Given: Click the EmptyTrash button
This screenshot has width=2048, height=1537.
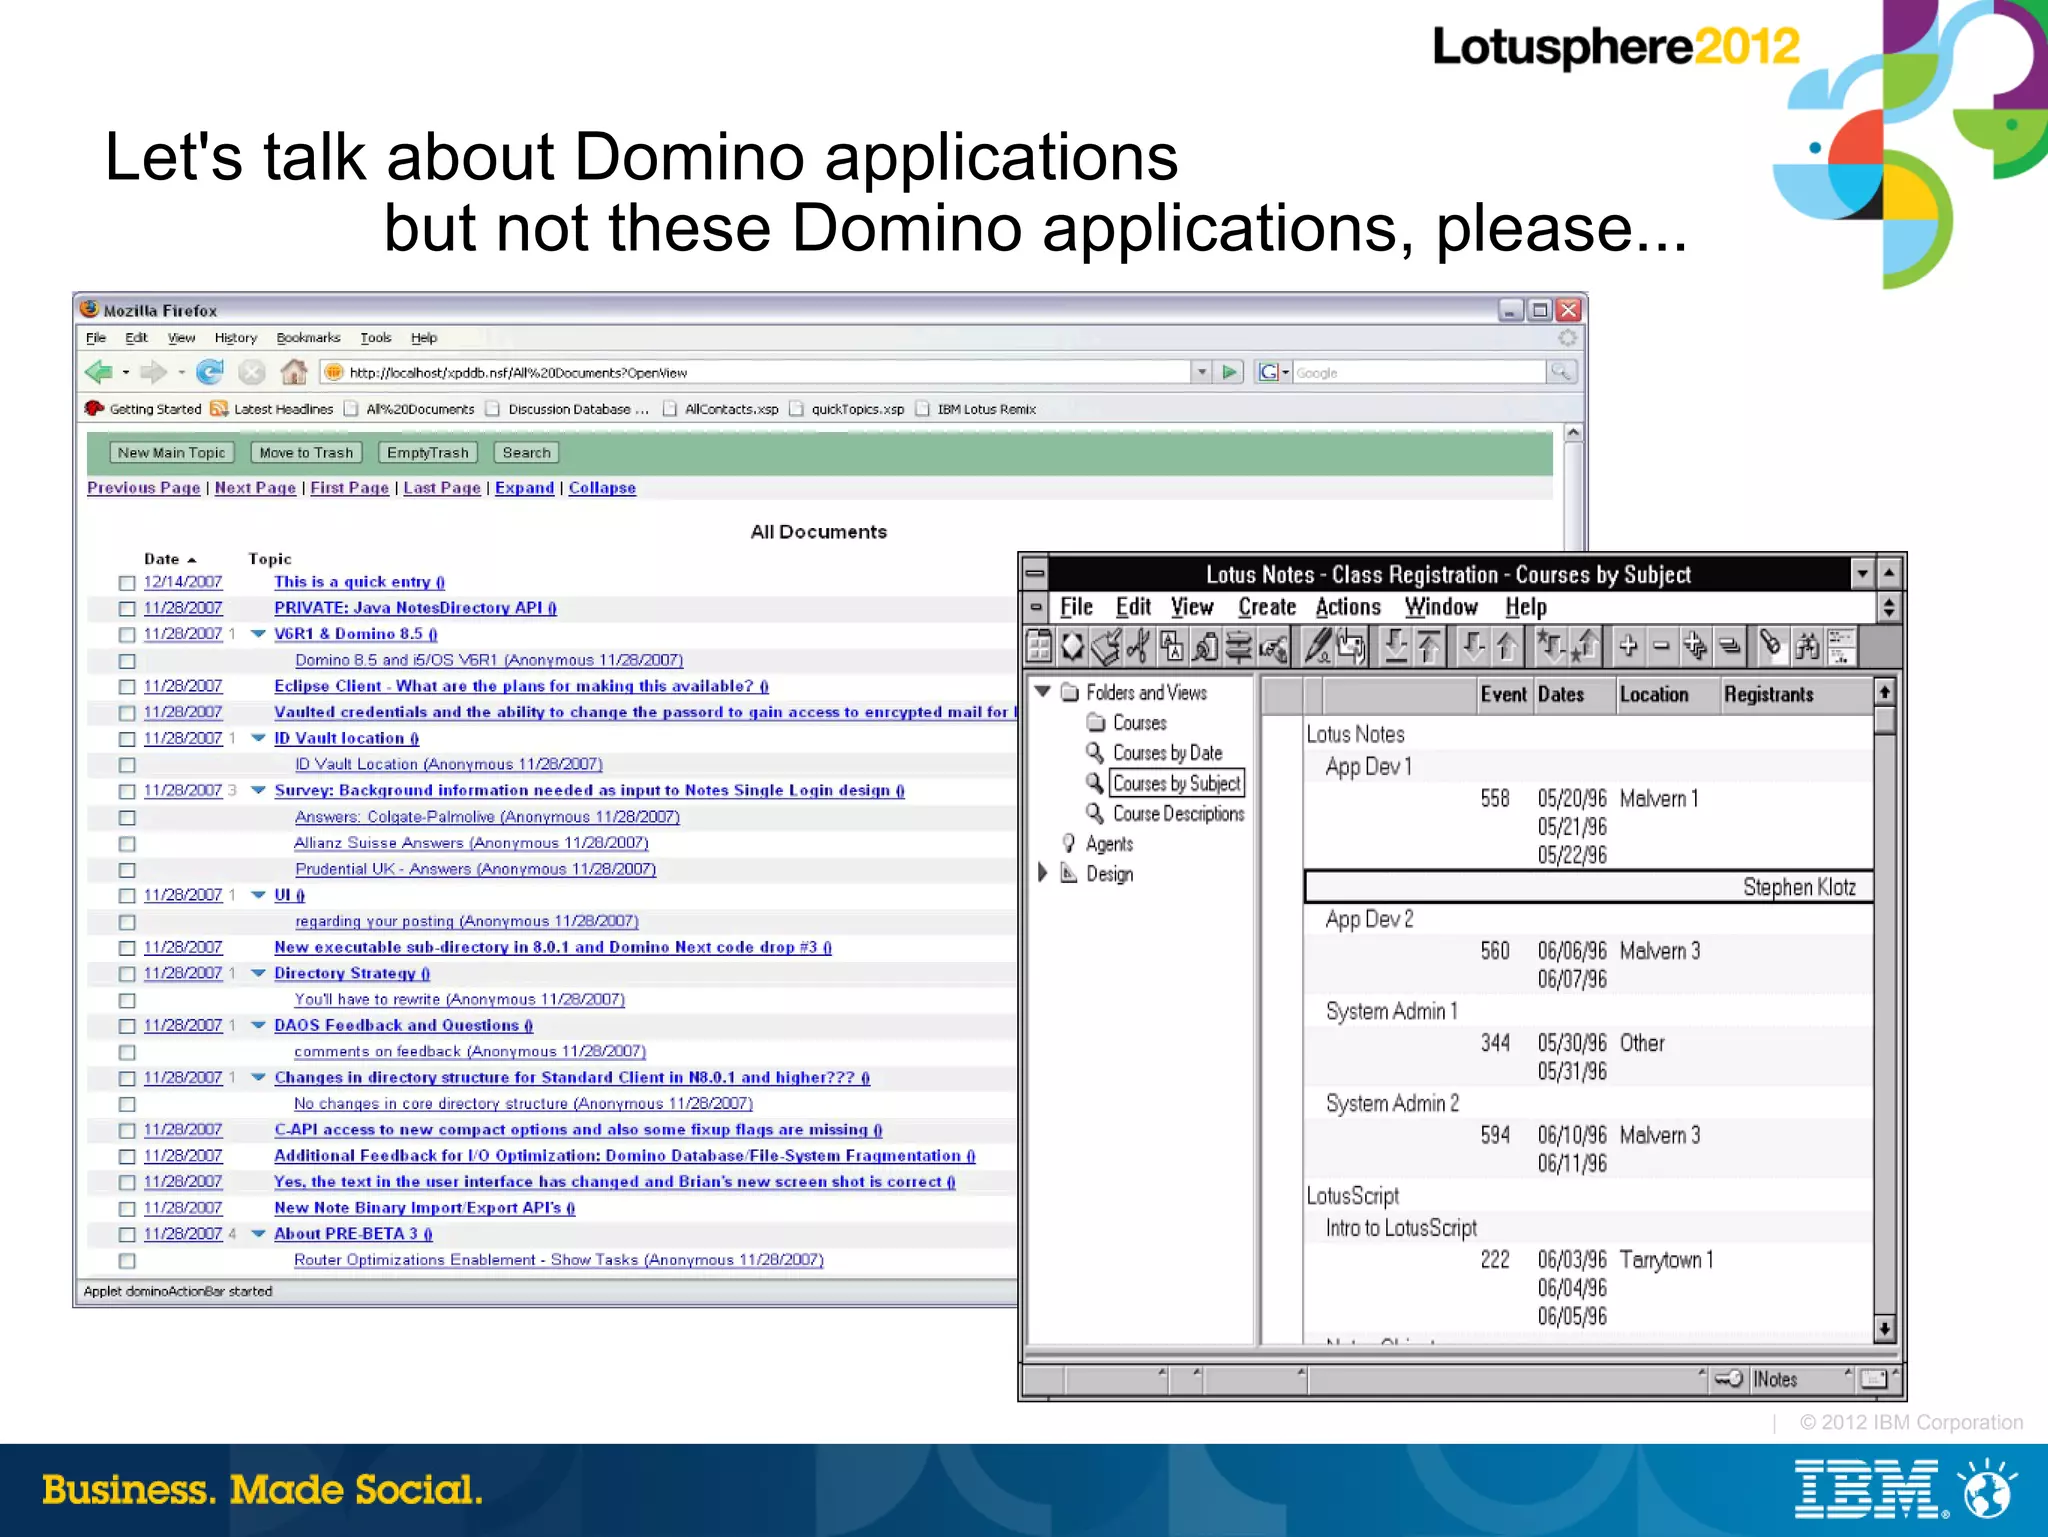Looking at the screenshot, I should pyautogui.click(x=428, y=453).
